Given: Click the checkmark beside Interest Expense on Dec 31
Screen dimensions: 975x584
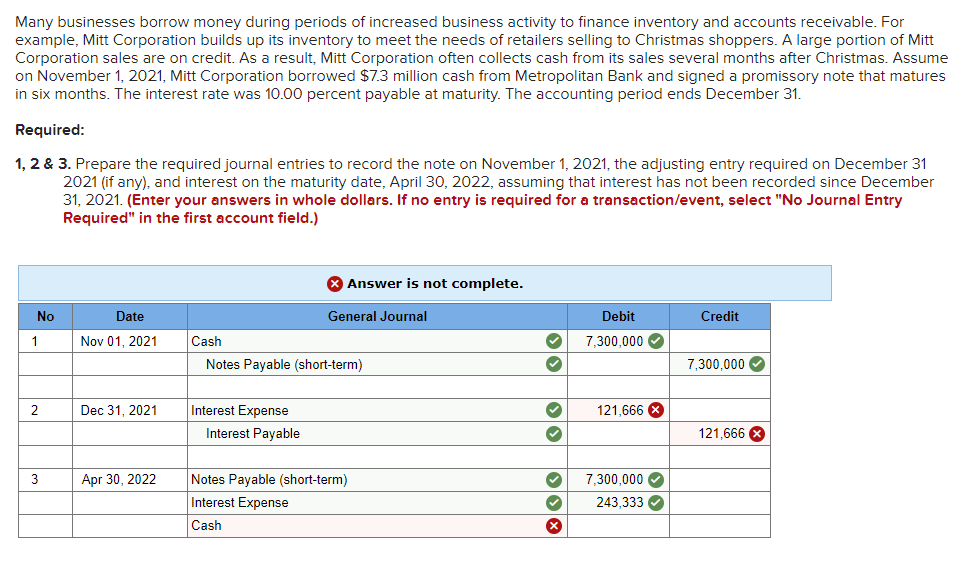Looking at the screenshot, I should click(x=553, y=409).
